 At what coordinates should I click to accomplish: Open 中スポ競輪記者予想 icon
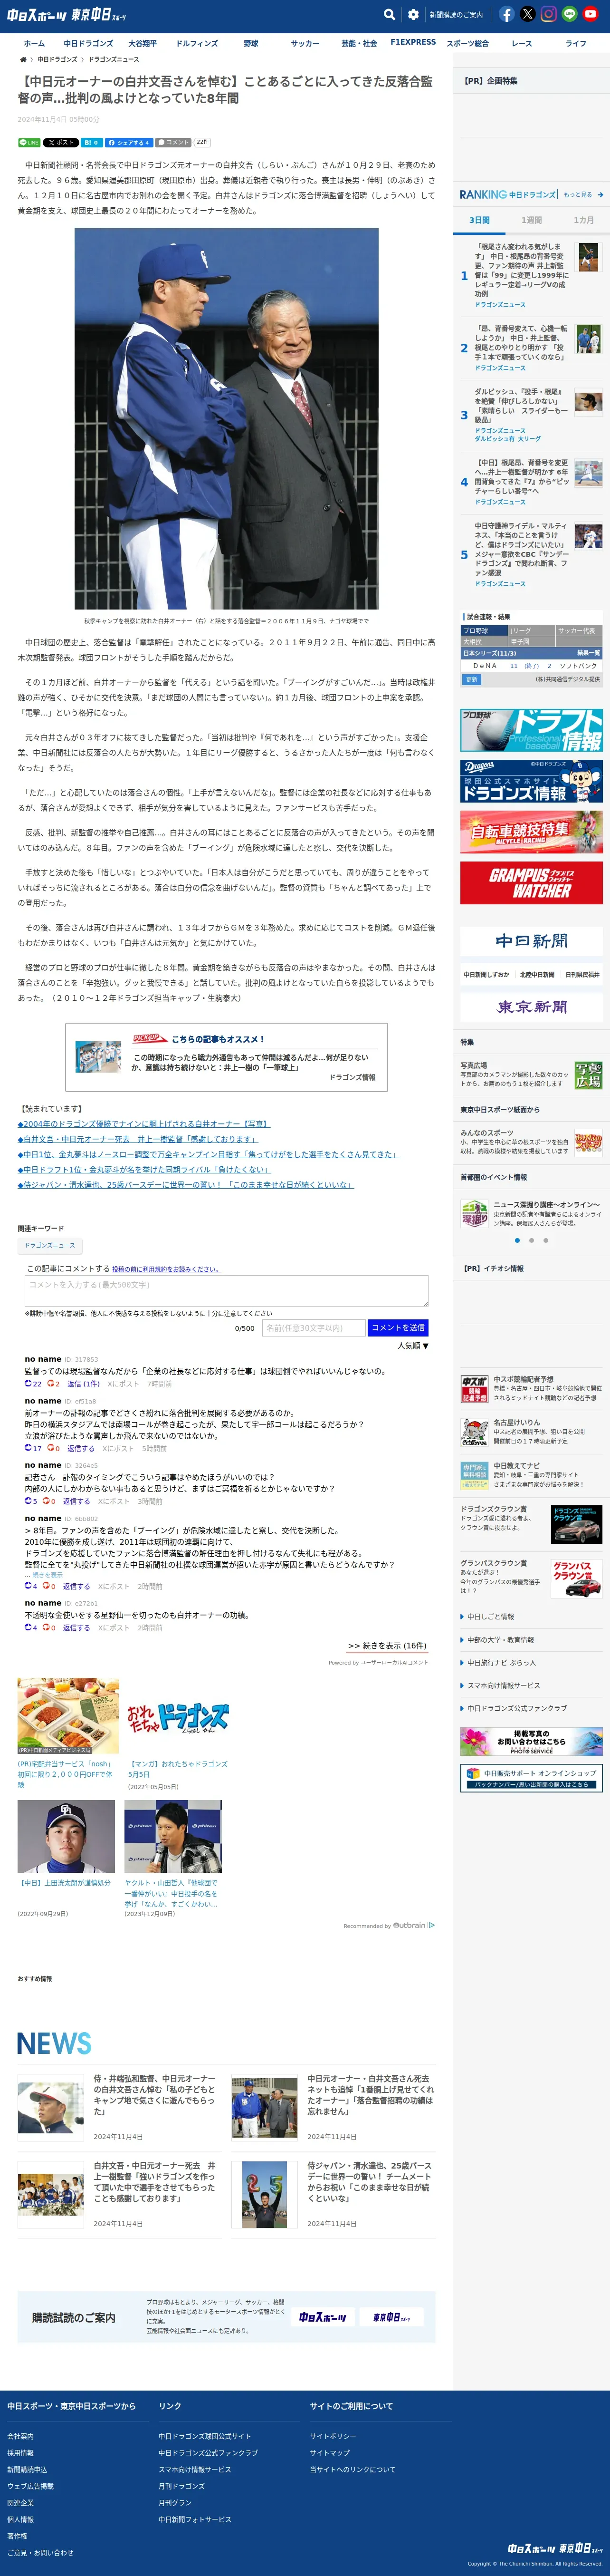pos(474,1389)
